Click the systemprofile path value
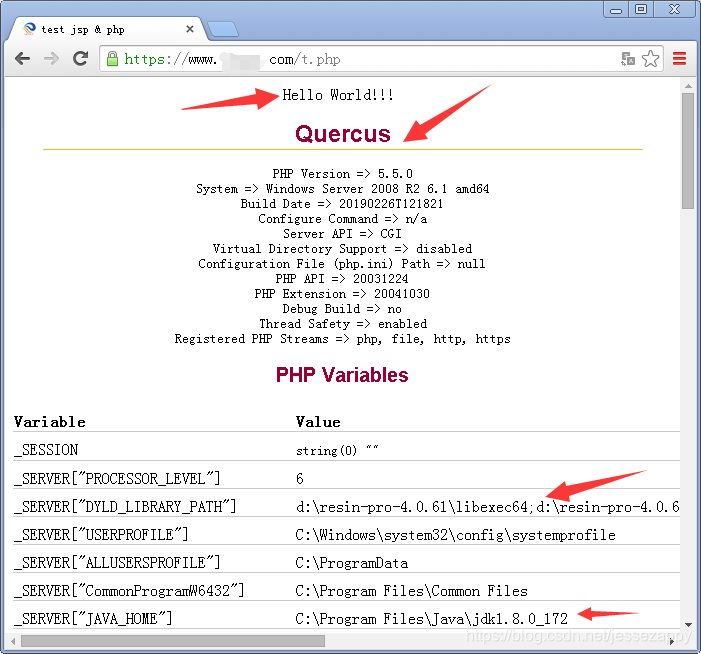The image size is (701, 654). click(456, 535)
